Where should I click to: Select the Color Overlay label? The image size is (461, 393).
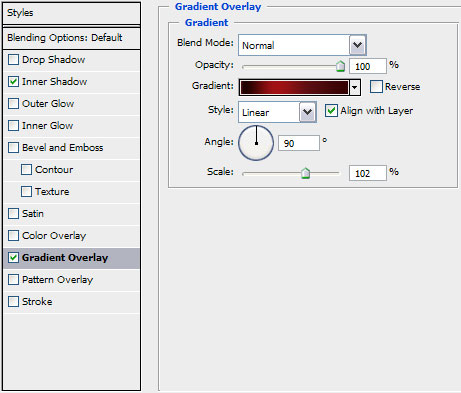54,236
